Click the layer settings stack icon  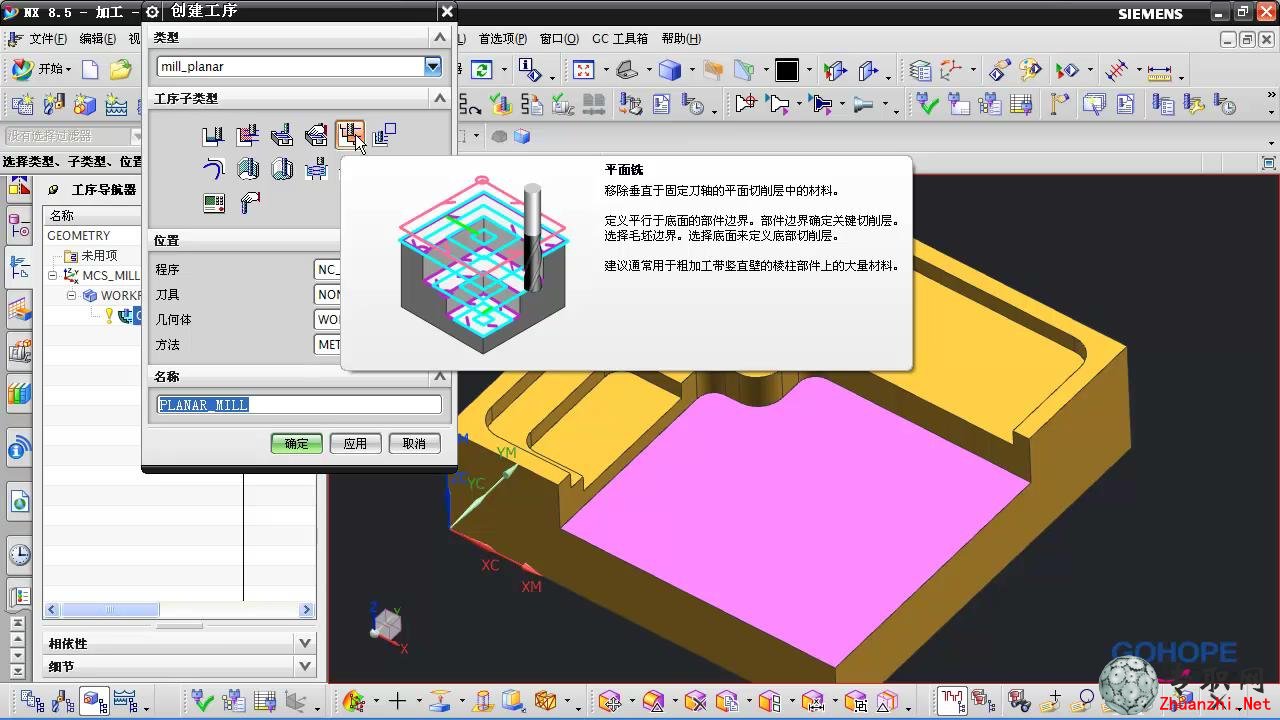point(920,70)
